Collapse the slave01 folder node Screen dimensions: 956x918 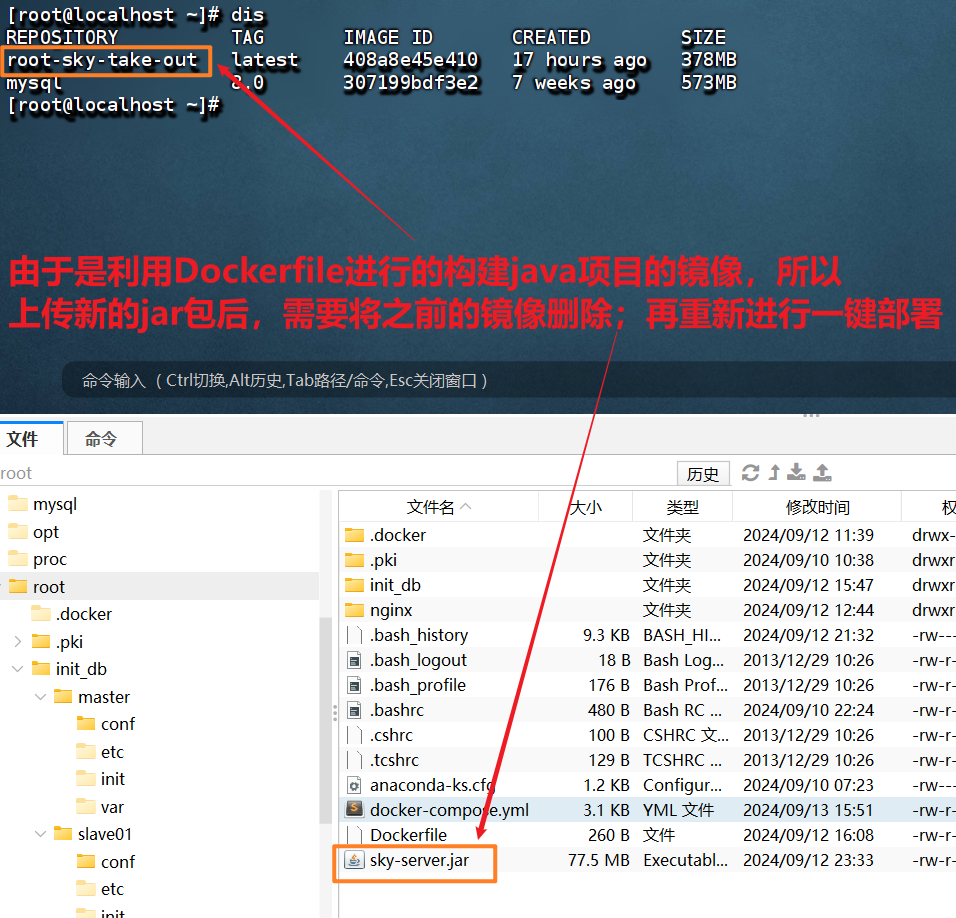coord(41,834)
